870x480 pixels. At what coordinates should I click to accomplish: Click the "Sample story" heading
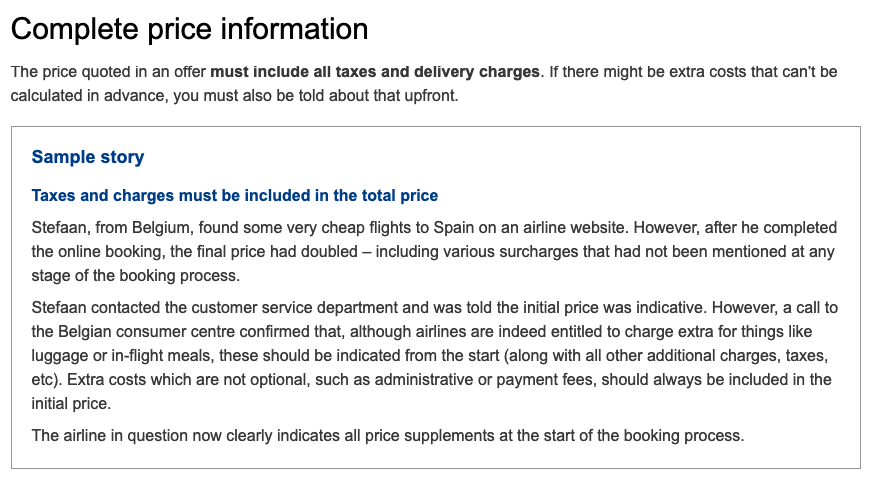[x=88, y=157]
